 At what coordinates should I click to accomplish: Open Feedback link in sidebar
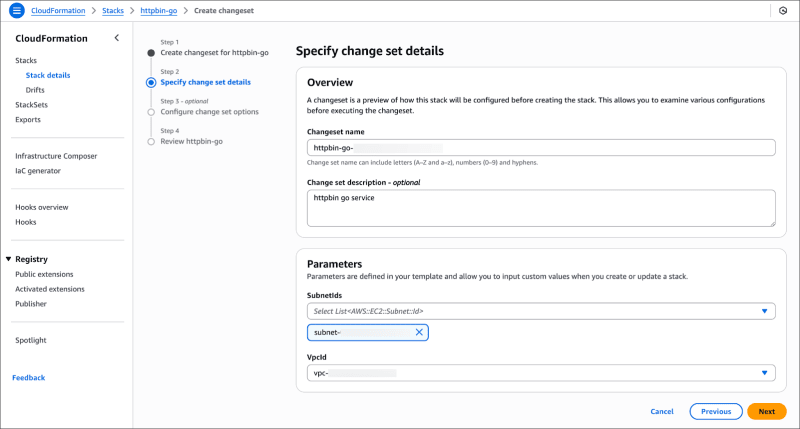[x=29, y=377]
